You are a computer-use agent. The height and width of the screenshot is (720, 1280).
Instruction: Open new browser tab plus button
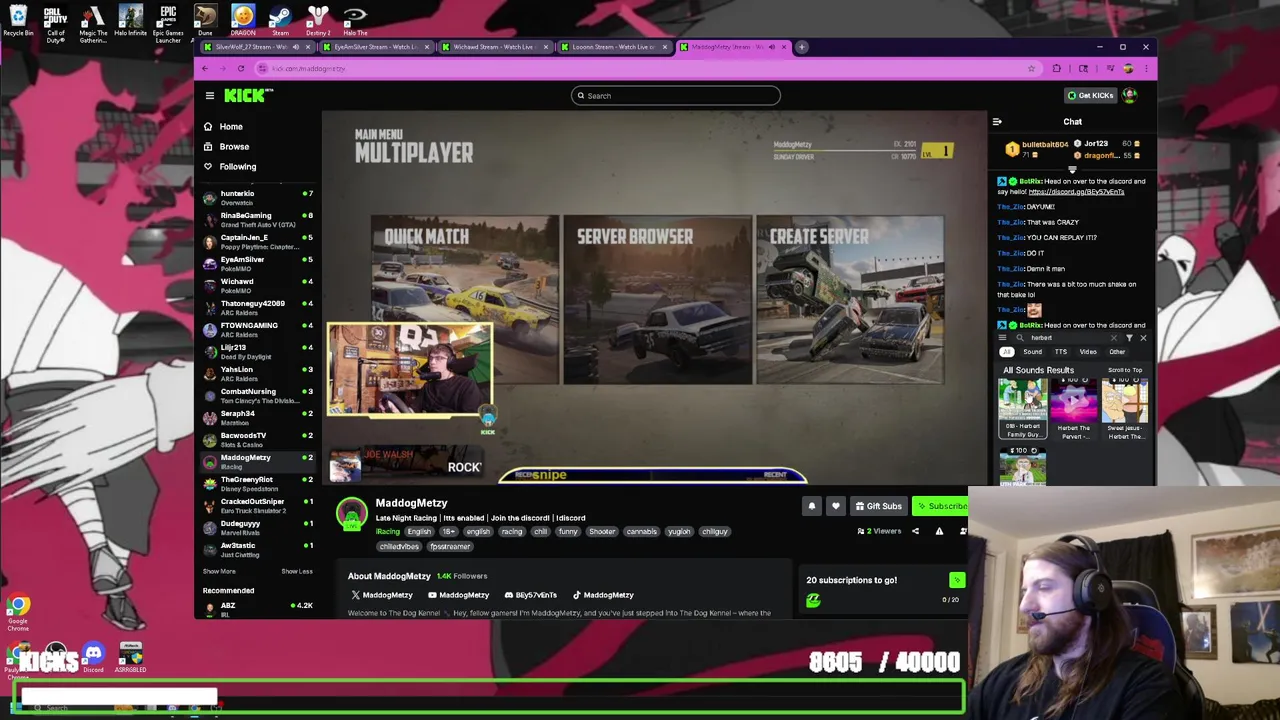[x=801, y=47]
